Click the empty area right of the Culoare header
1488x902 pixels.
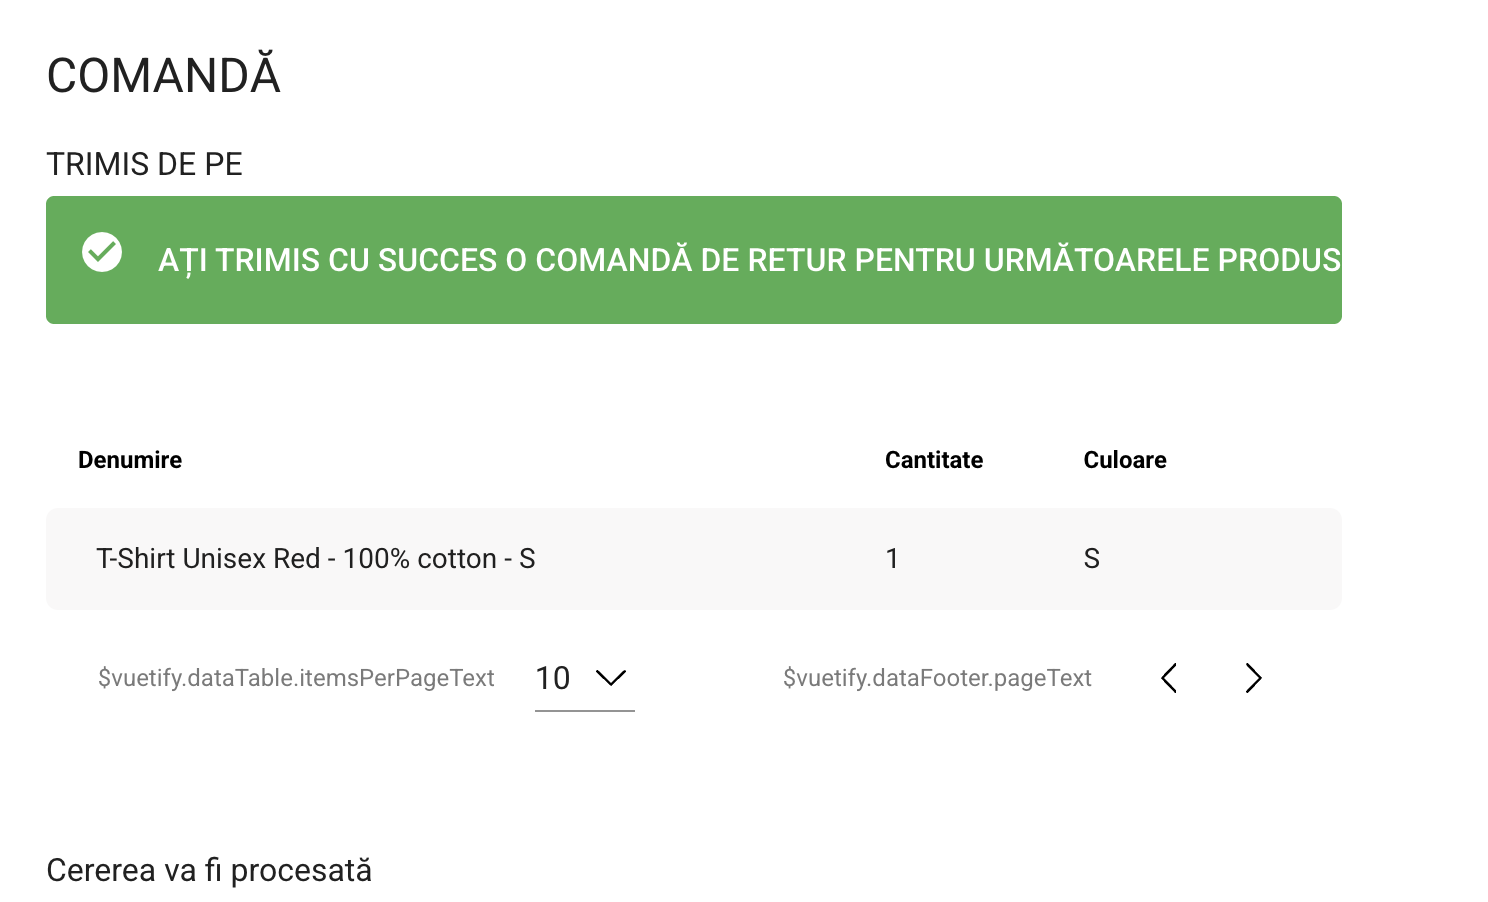click(1260, 460)
